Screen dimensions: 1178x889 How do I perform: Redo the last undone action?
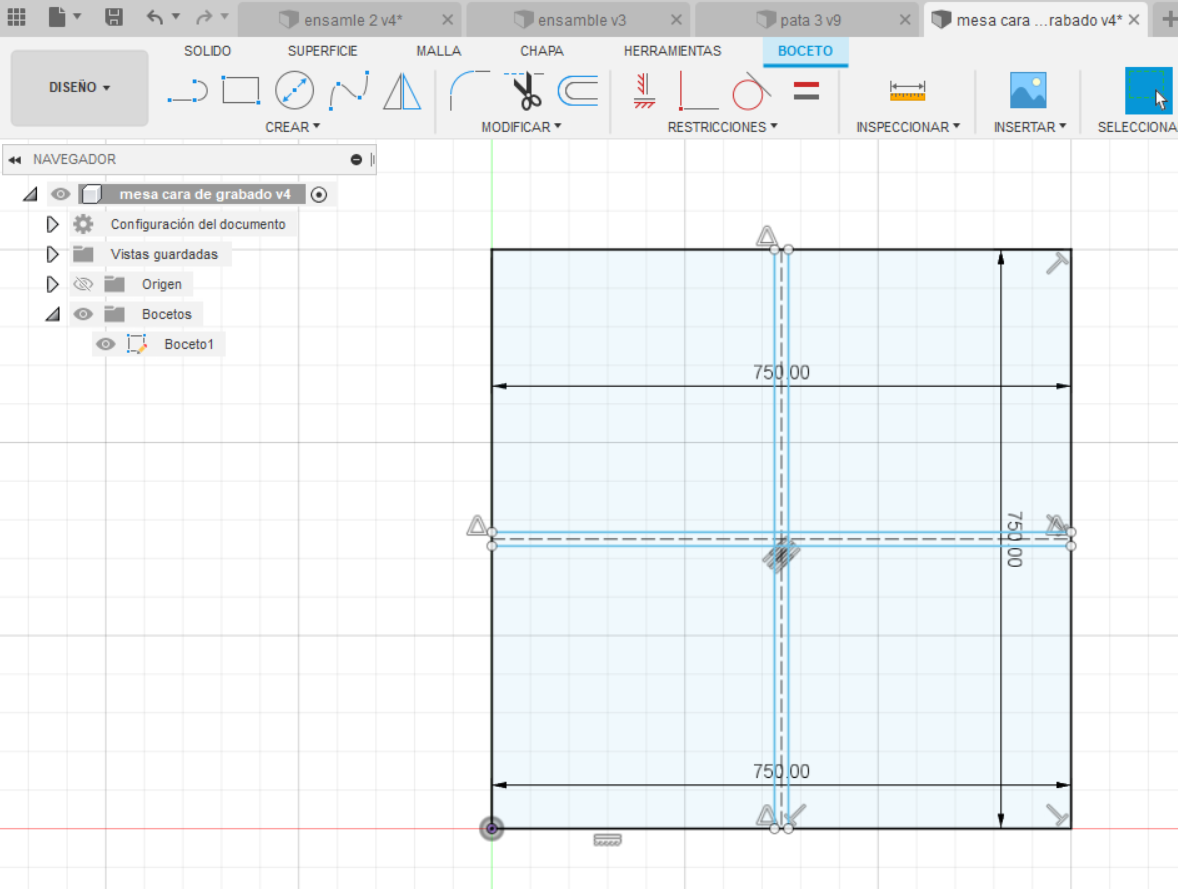coord(204,17)
